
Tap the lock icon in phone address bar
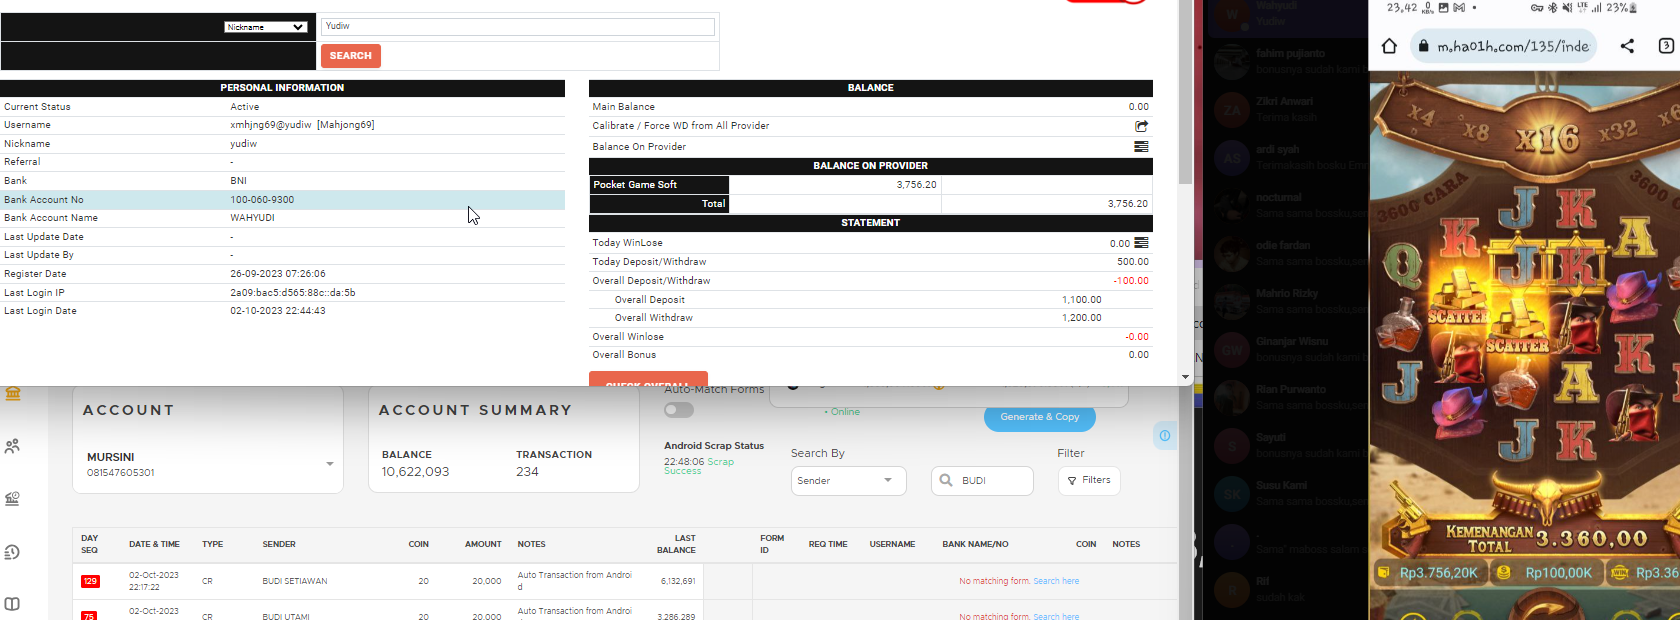(x=1424, y=46)
